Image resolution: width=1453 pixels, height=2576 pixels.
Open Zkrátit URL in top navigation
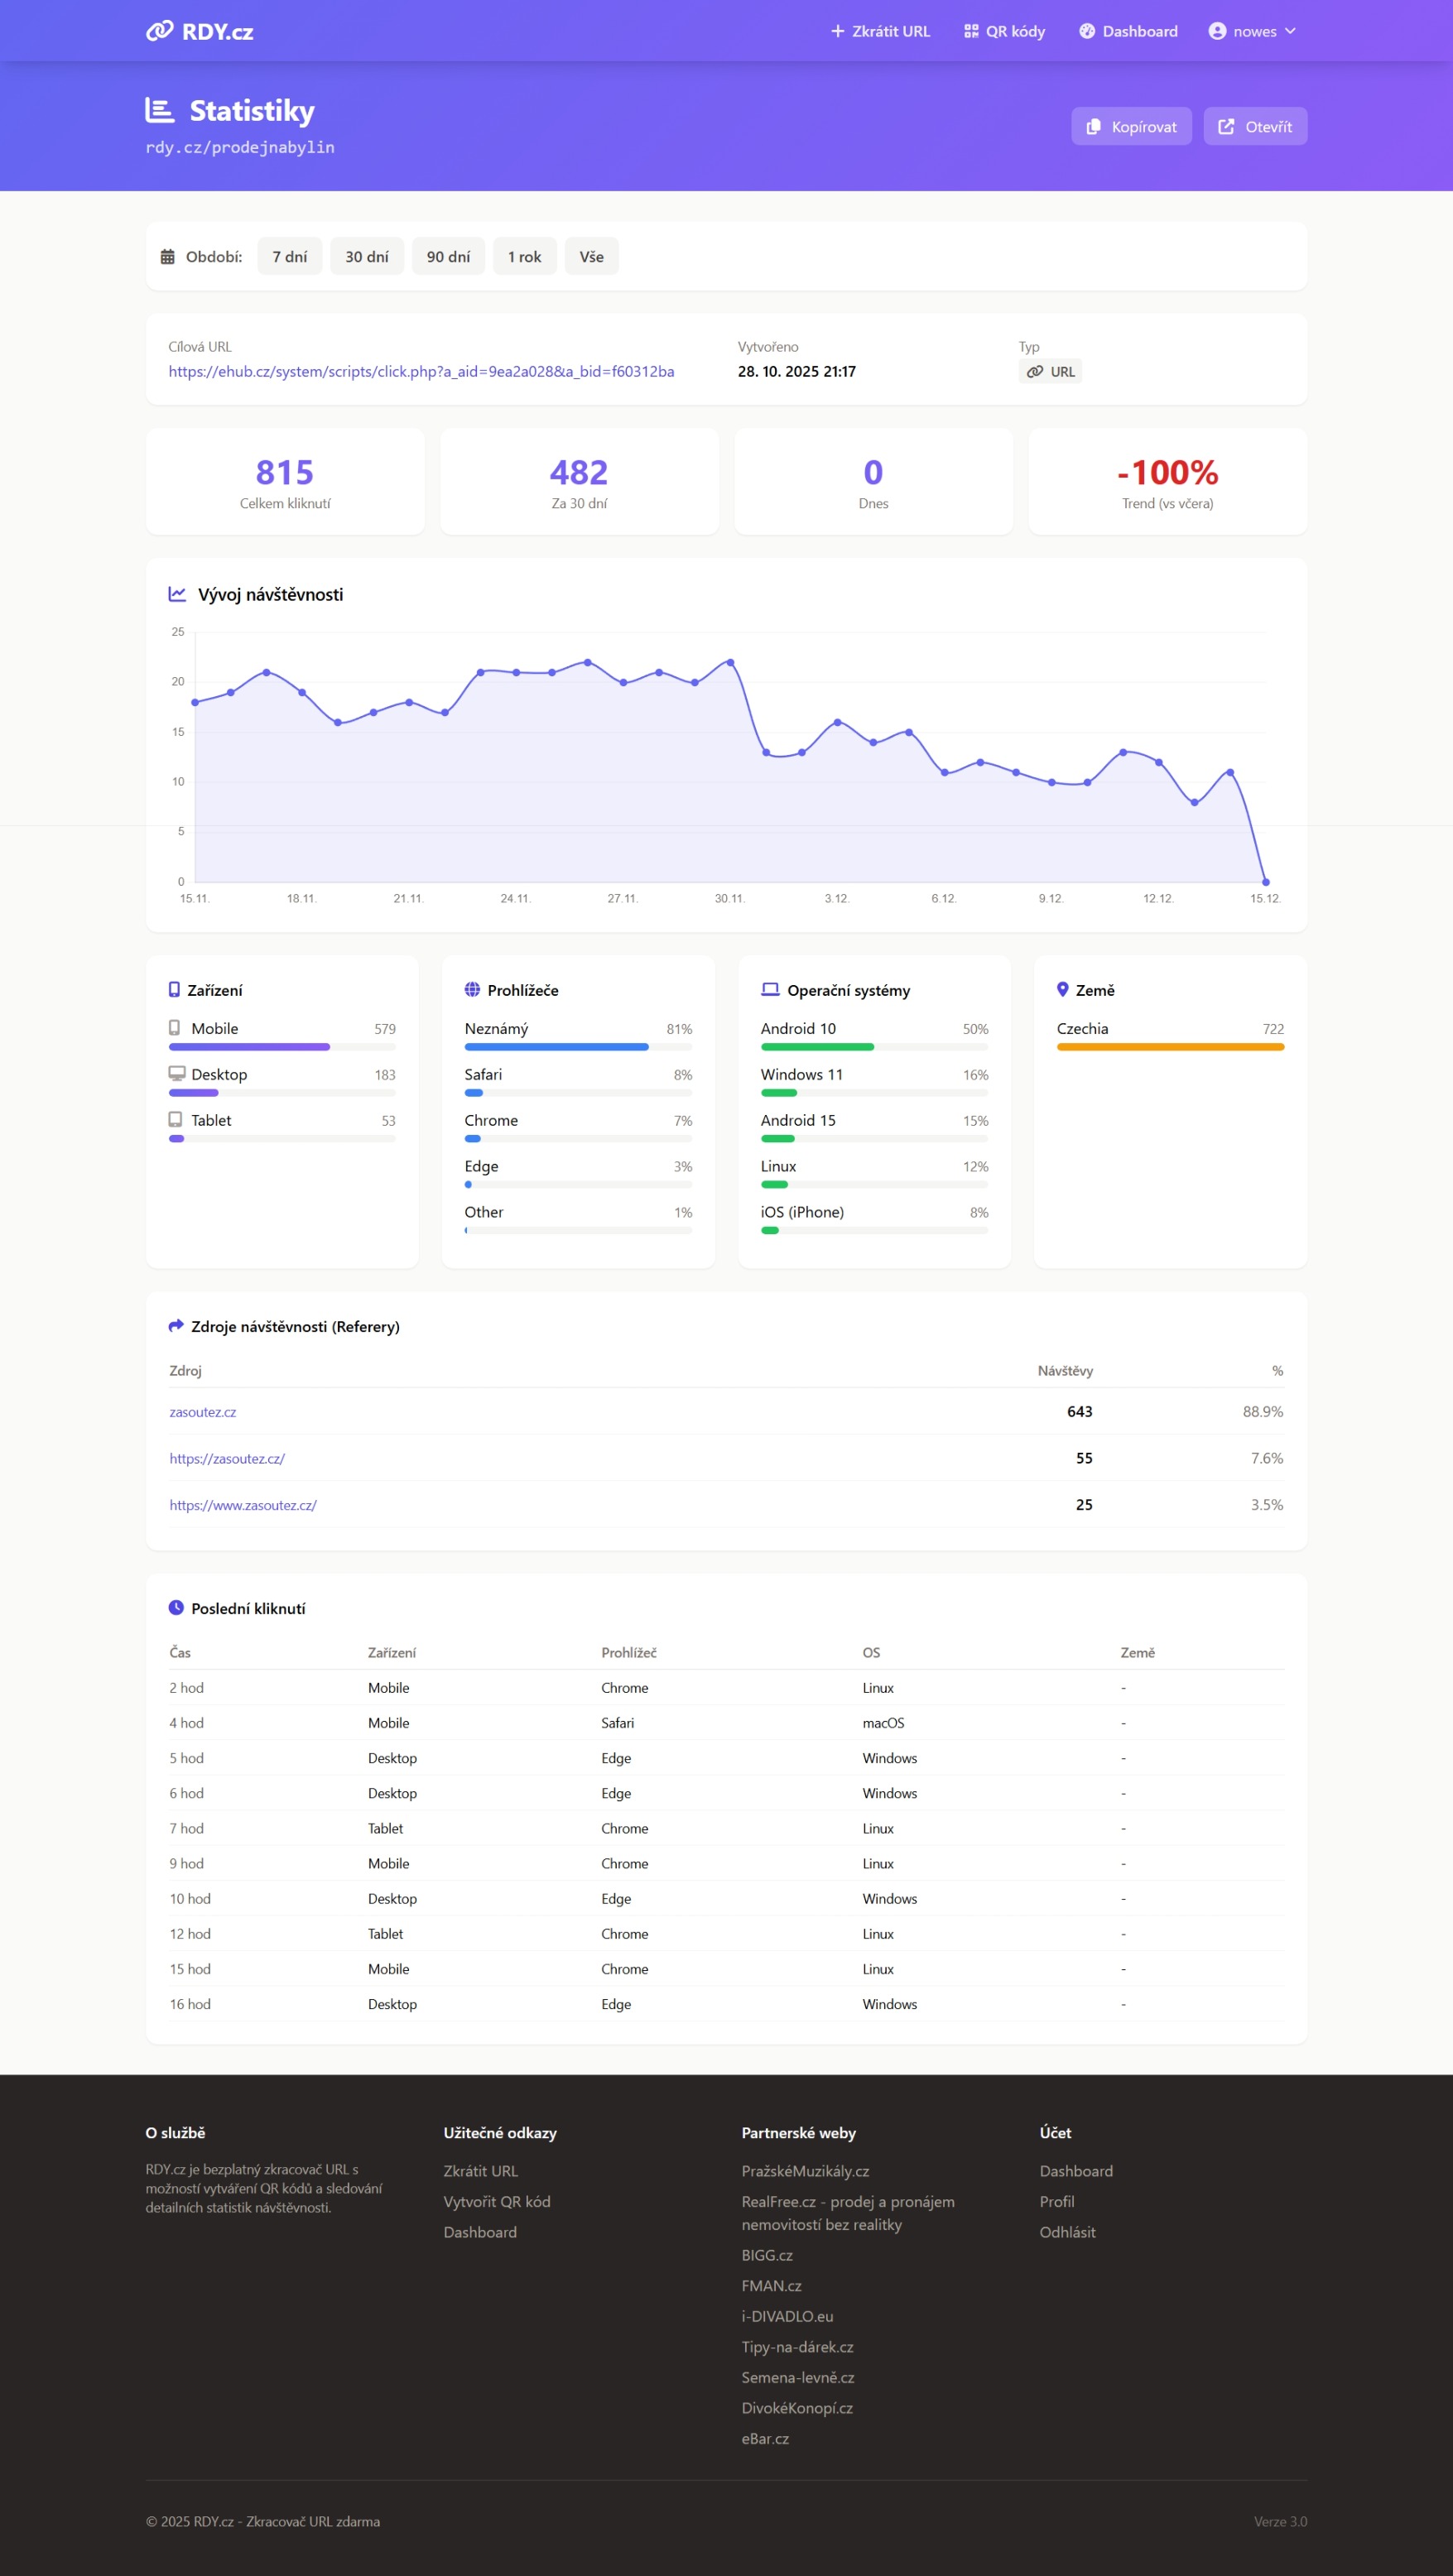point(880,31)
